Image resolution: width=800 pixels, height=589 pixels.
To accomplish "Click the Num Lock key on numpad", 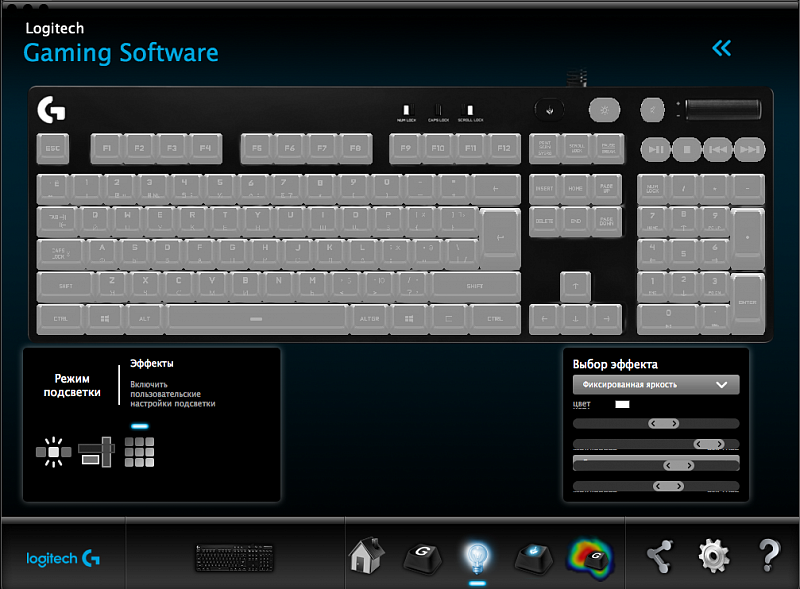I will (x=653, y=189).
